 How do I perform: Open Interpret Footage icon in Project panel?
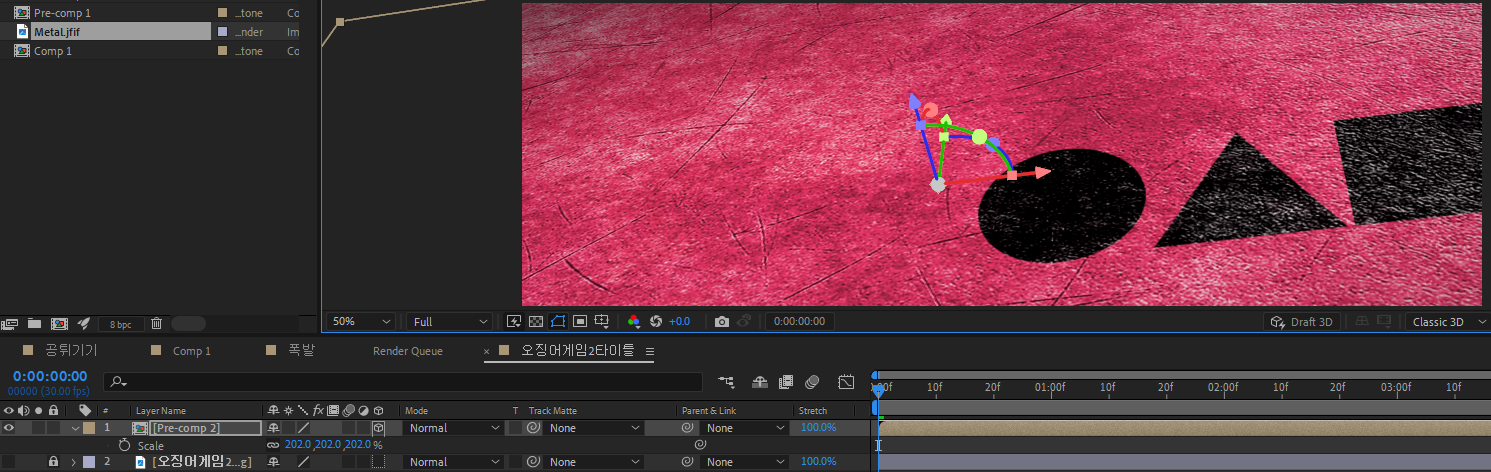[10, 323]
